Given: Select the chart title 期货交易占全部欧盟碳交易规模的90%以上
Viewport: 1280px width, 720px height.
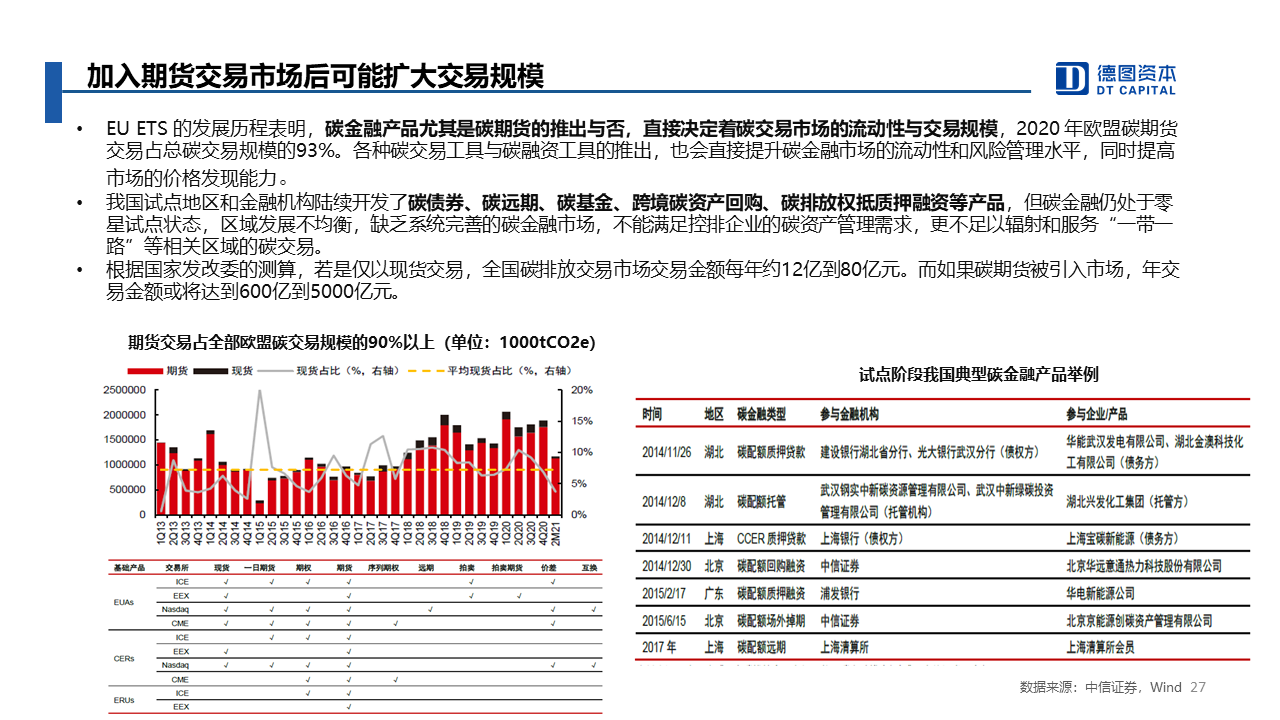Looking at the screenshot, I should (281, 342).
